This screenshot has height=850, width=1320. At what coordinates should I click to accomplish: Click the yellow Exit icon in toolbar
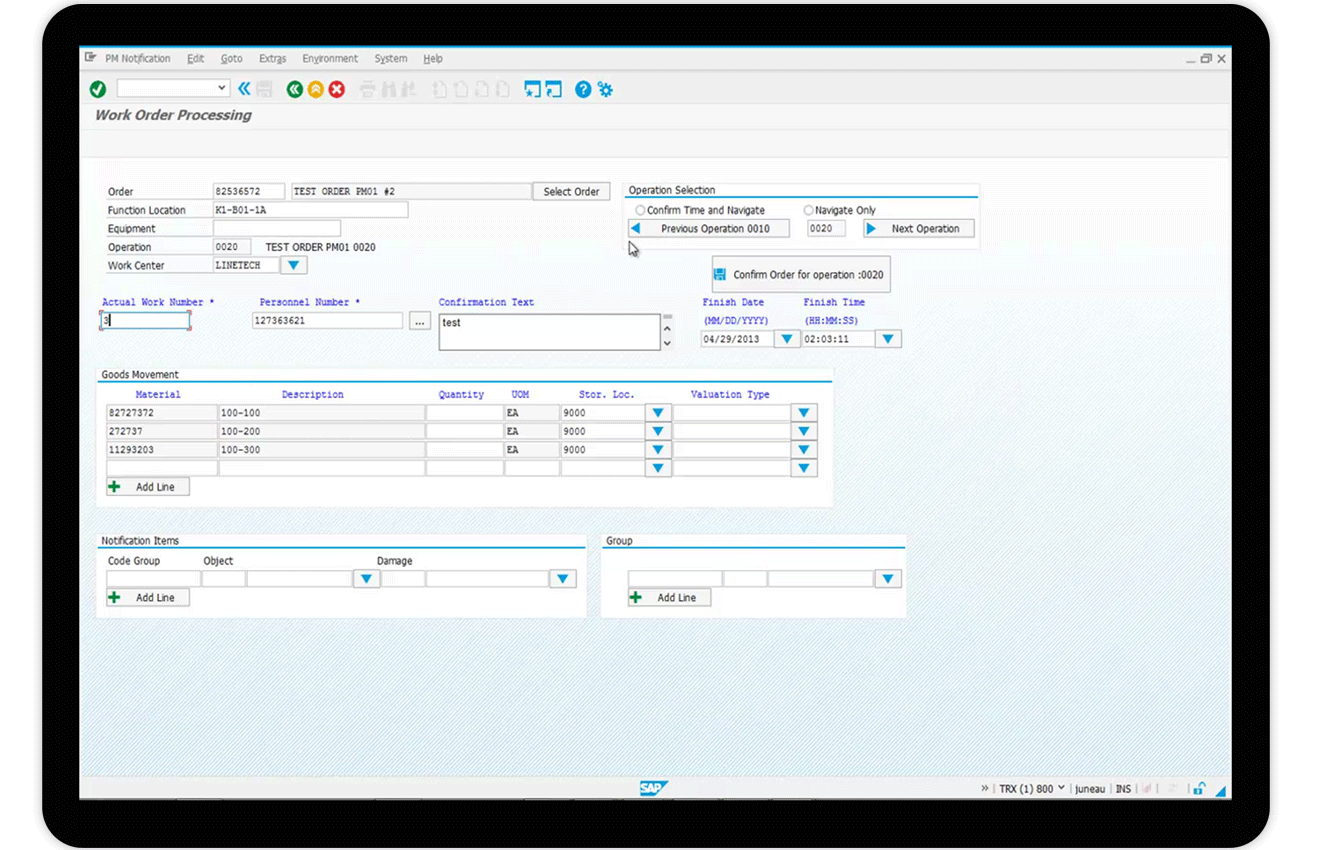point(315,90)
